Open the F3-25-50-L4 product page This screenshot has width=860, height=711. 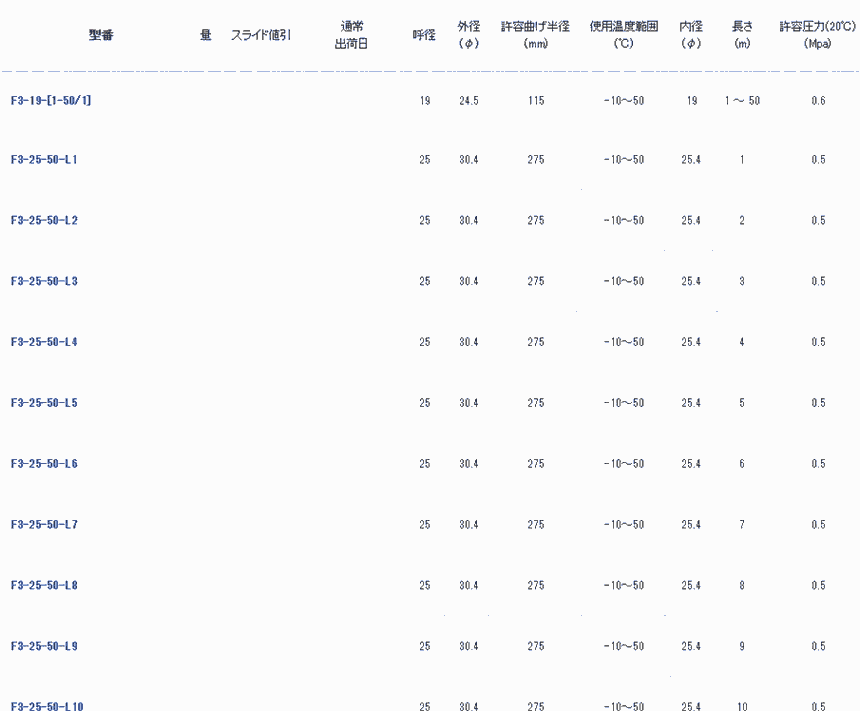tap(44, 343)
